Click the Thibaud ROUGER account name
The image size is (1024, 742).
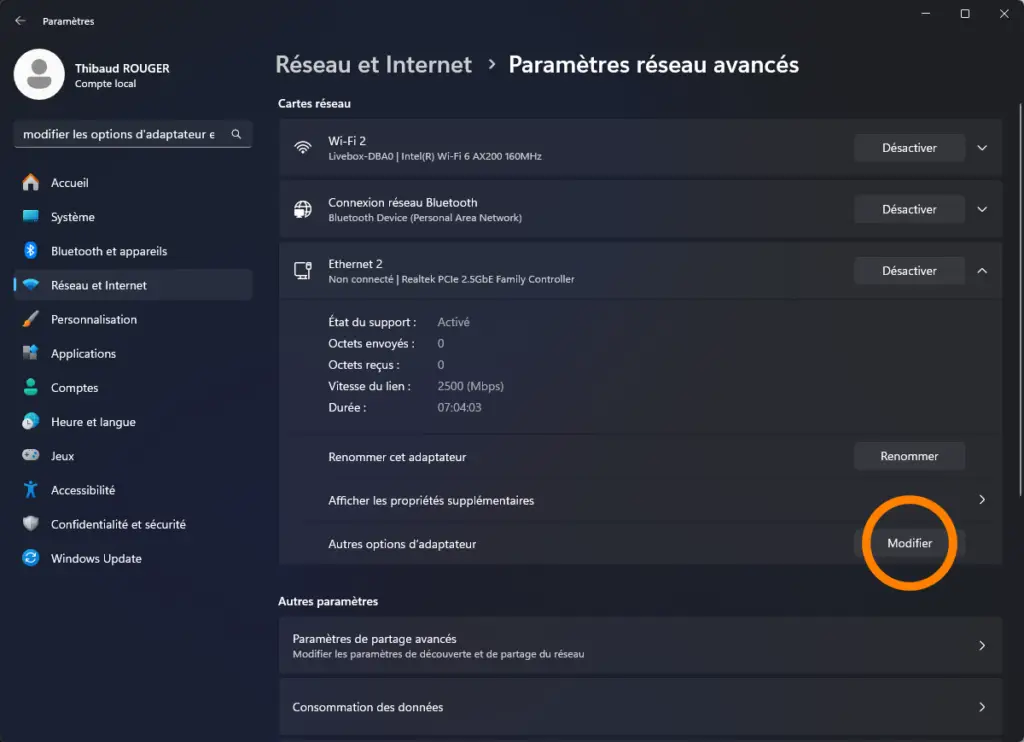click(122, 68)
